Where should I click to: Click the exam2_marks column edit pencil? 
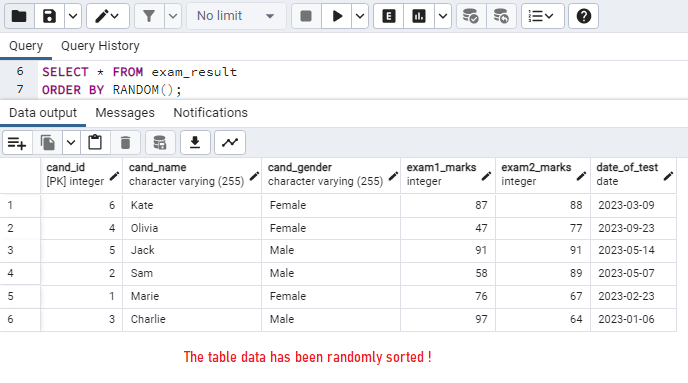[x=581, y=176]
